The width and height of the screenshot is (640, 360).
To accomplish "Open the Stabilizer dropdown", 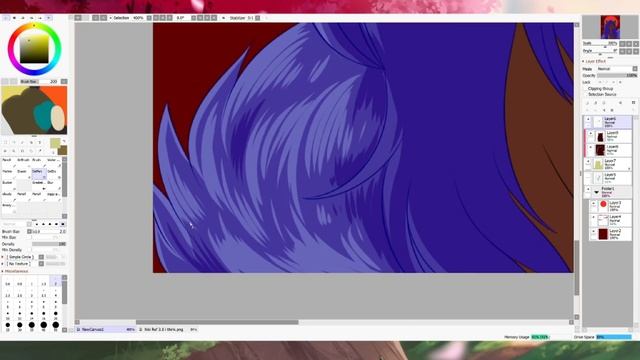I will [258, 18].
